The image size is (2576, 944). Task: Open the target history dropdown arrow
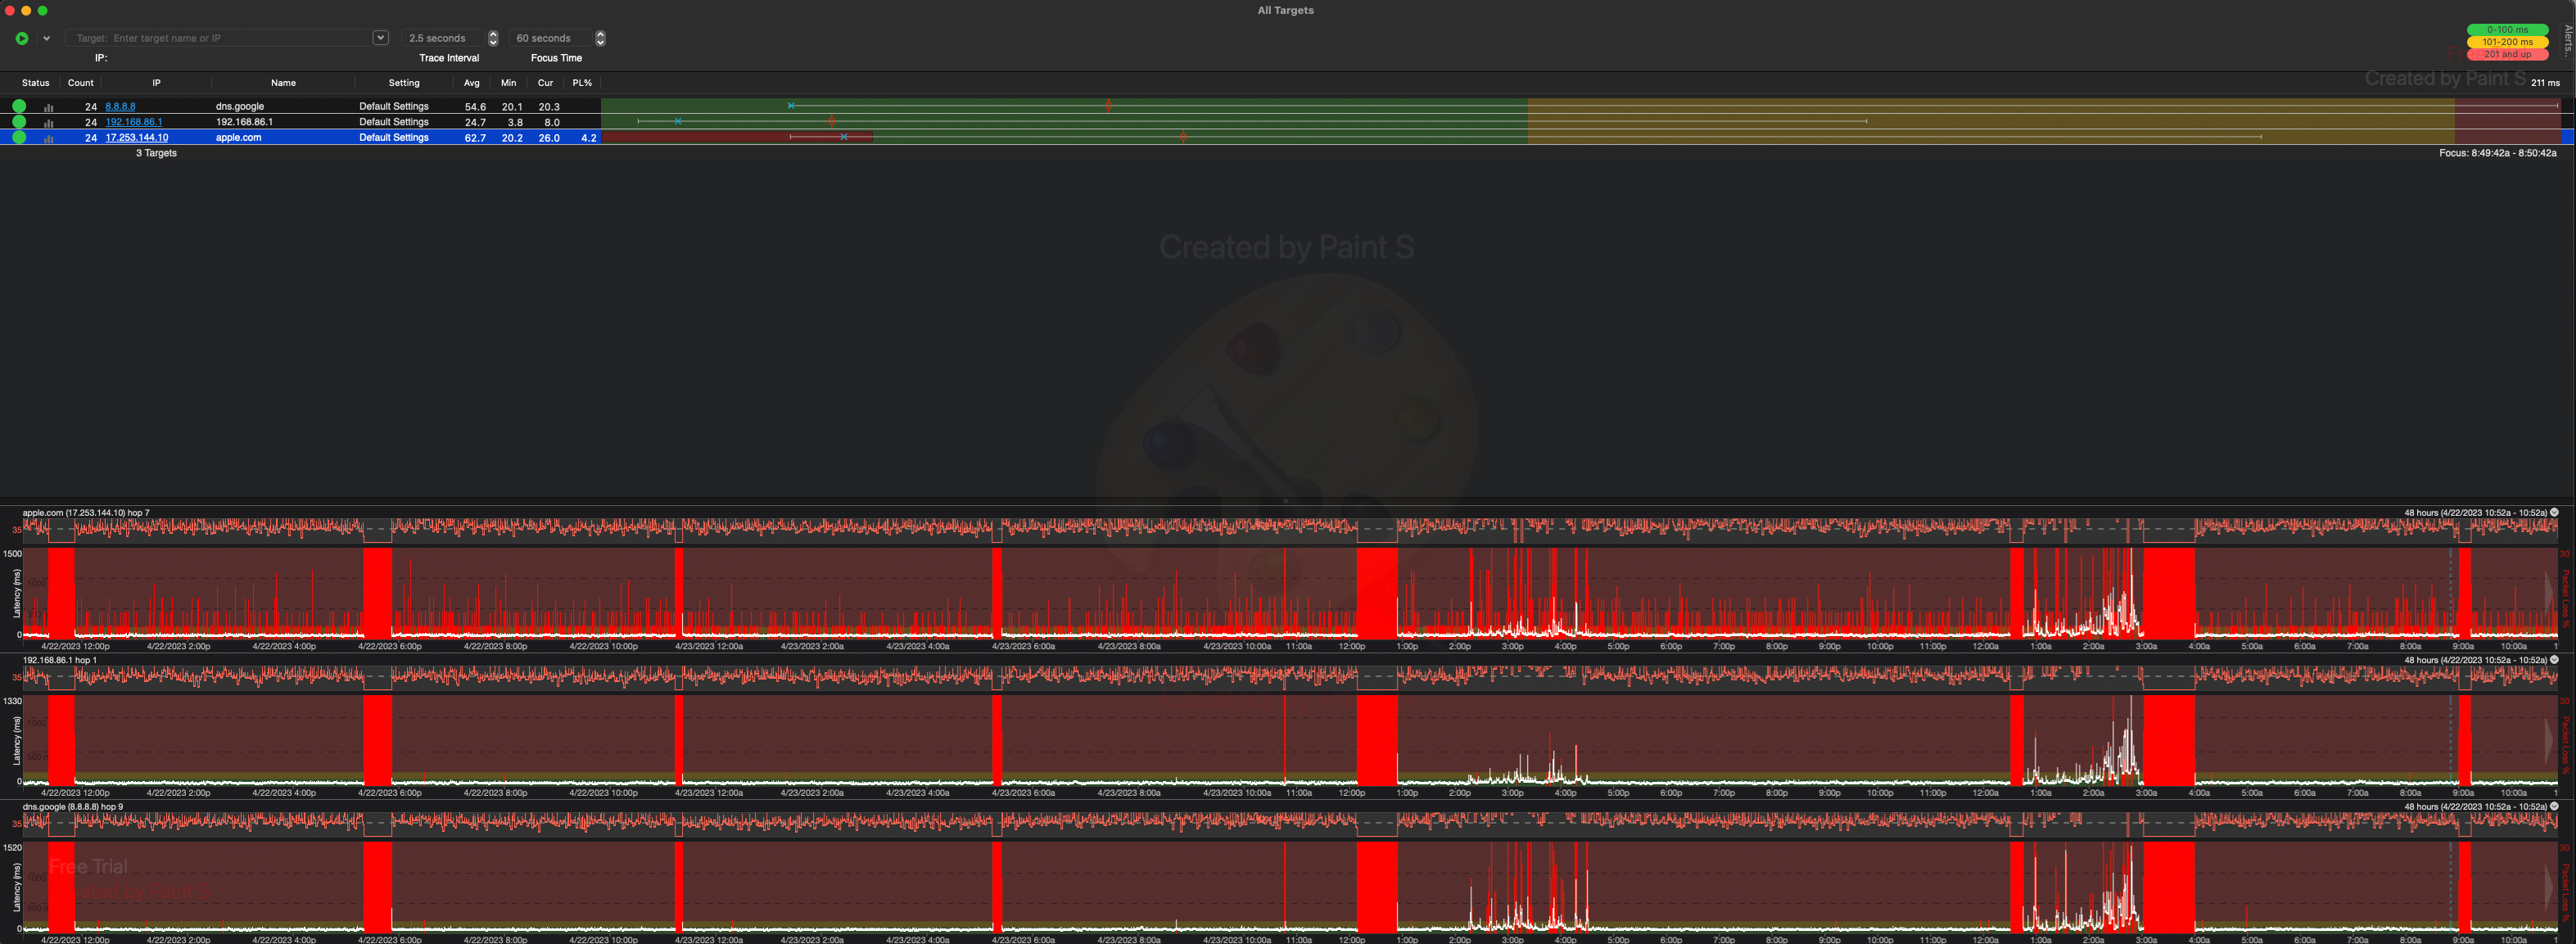tap(380, 38)
